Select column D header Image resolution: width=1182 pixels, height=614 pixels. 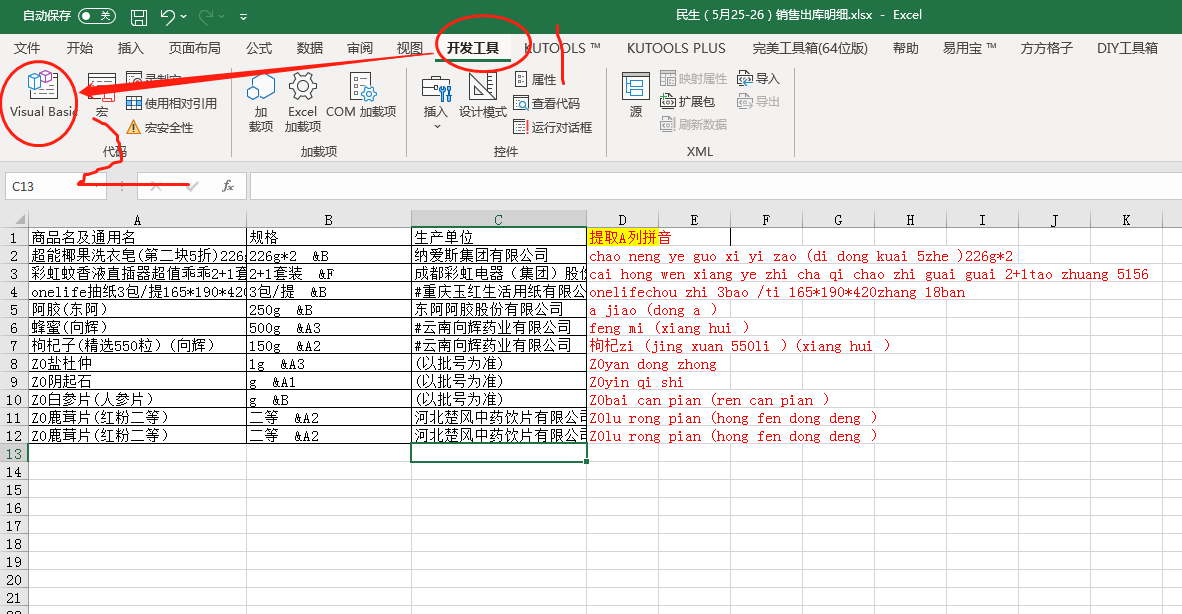coord(622,220)
